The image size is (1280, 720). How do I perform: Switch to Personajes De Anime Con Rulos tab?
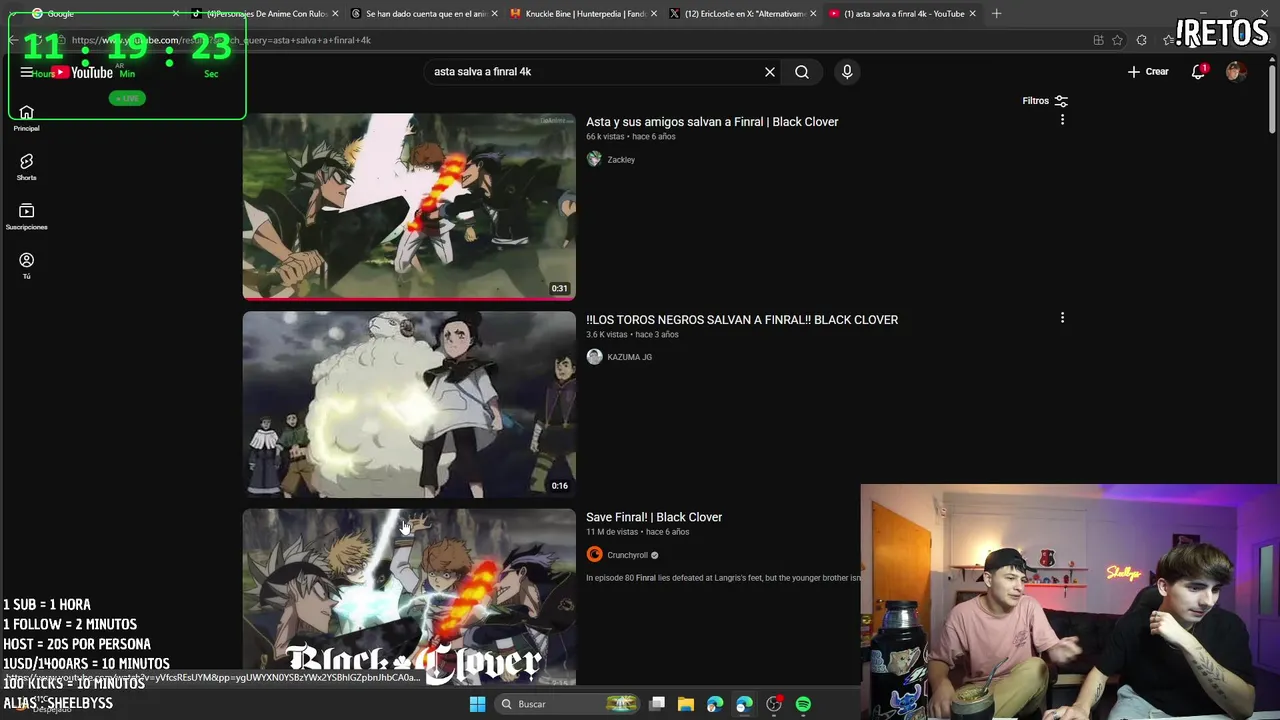point(264,13)
